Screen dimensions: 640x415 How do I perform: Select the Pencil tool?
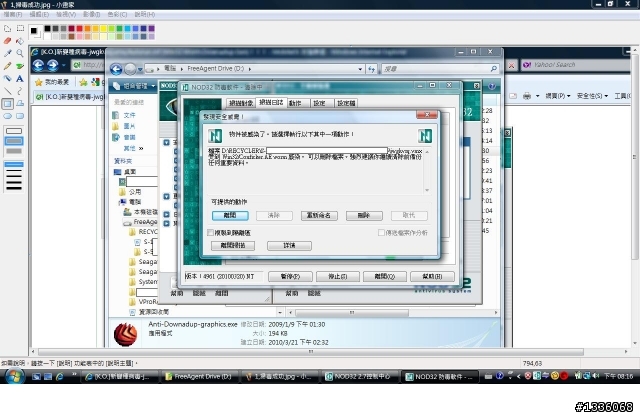(7, 66)
